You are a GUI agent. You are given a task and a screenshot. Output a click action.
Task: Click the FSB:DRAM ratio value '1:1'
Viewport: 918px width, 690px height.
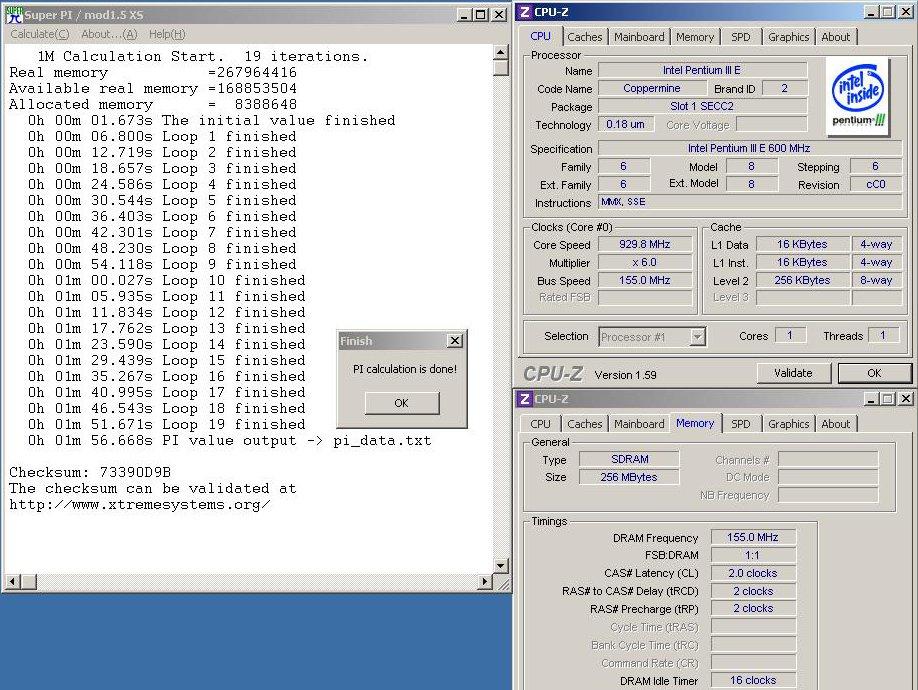click(753, 555)
